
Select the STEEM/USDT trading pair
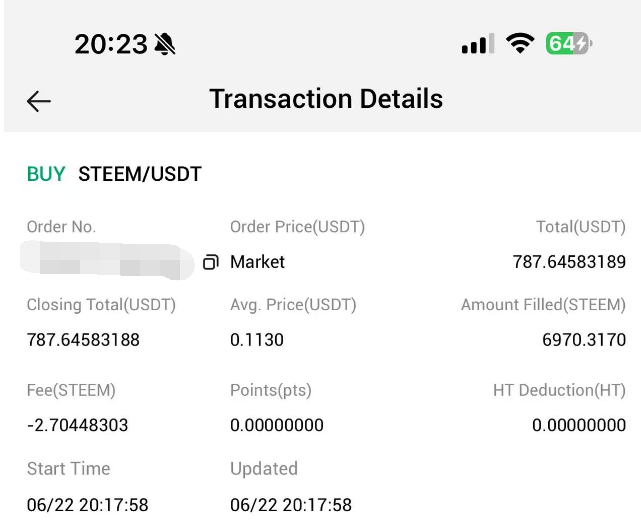[x=140, y=174]
